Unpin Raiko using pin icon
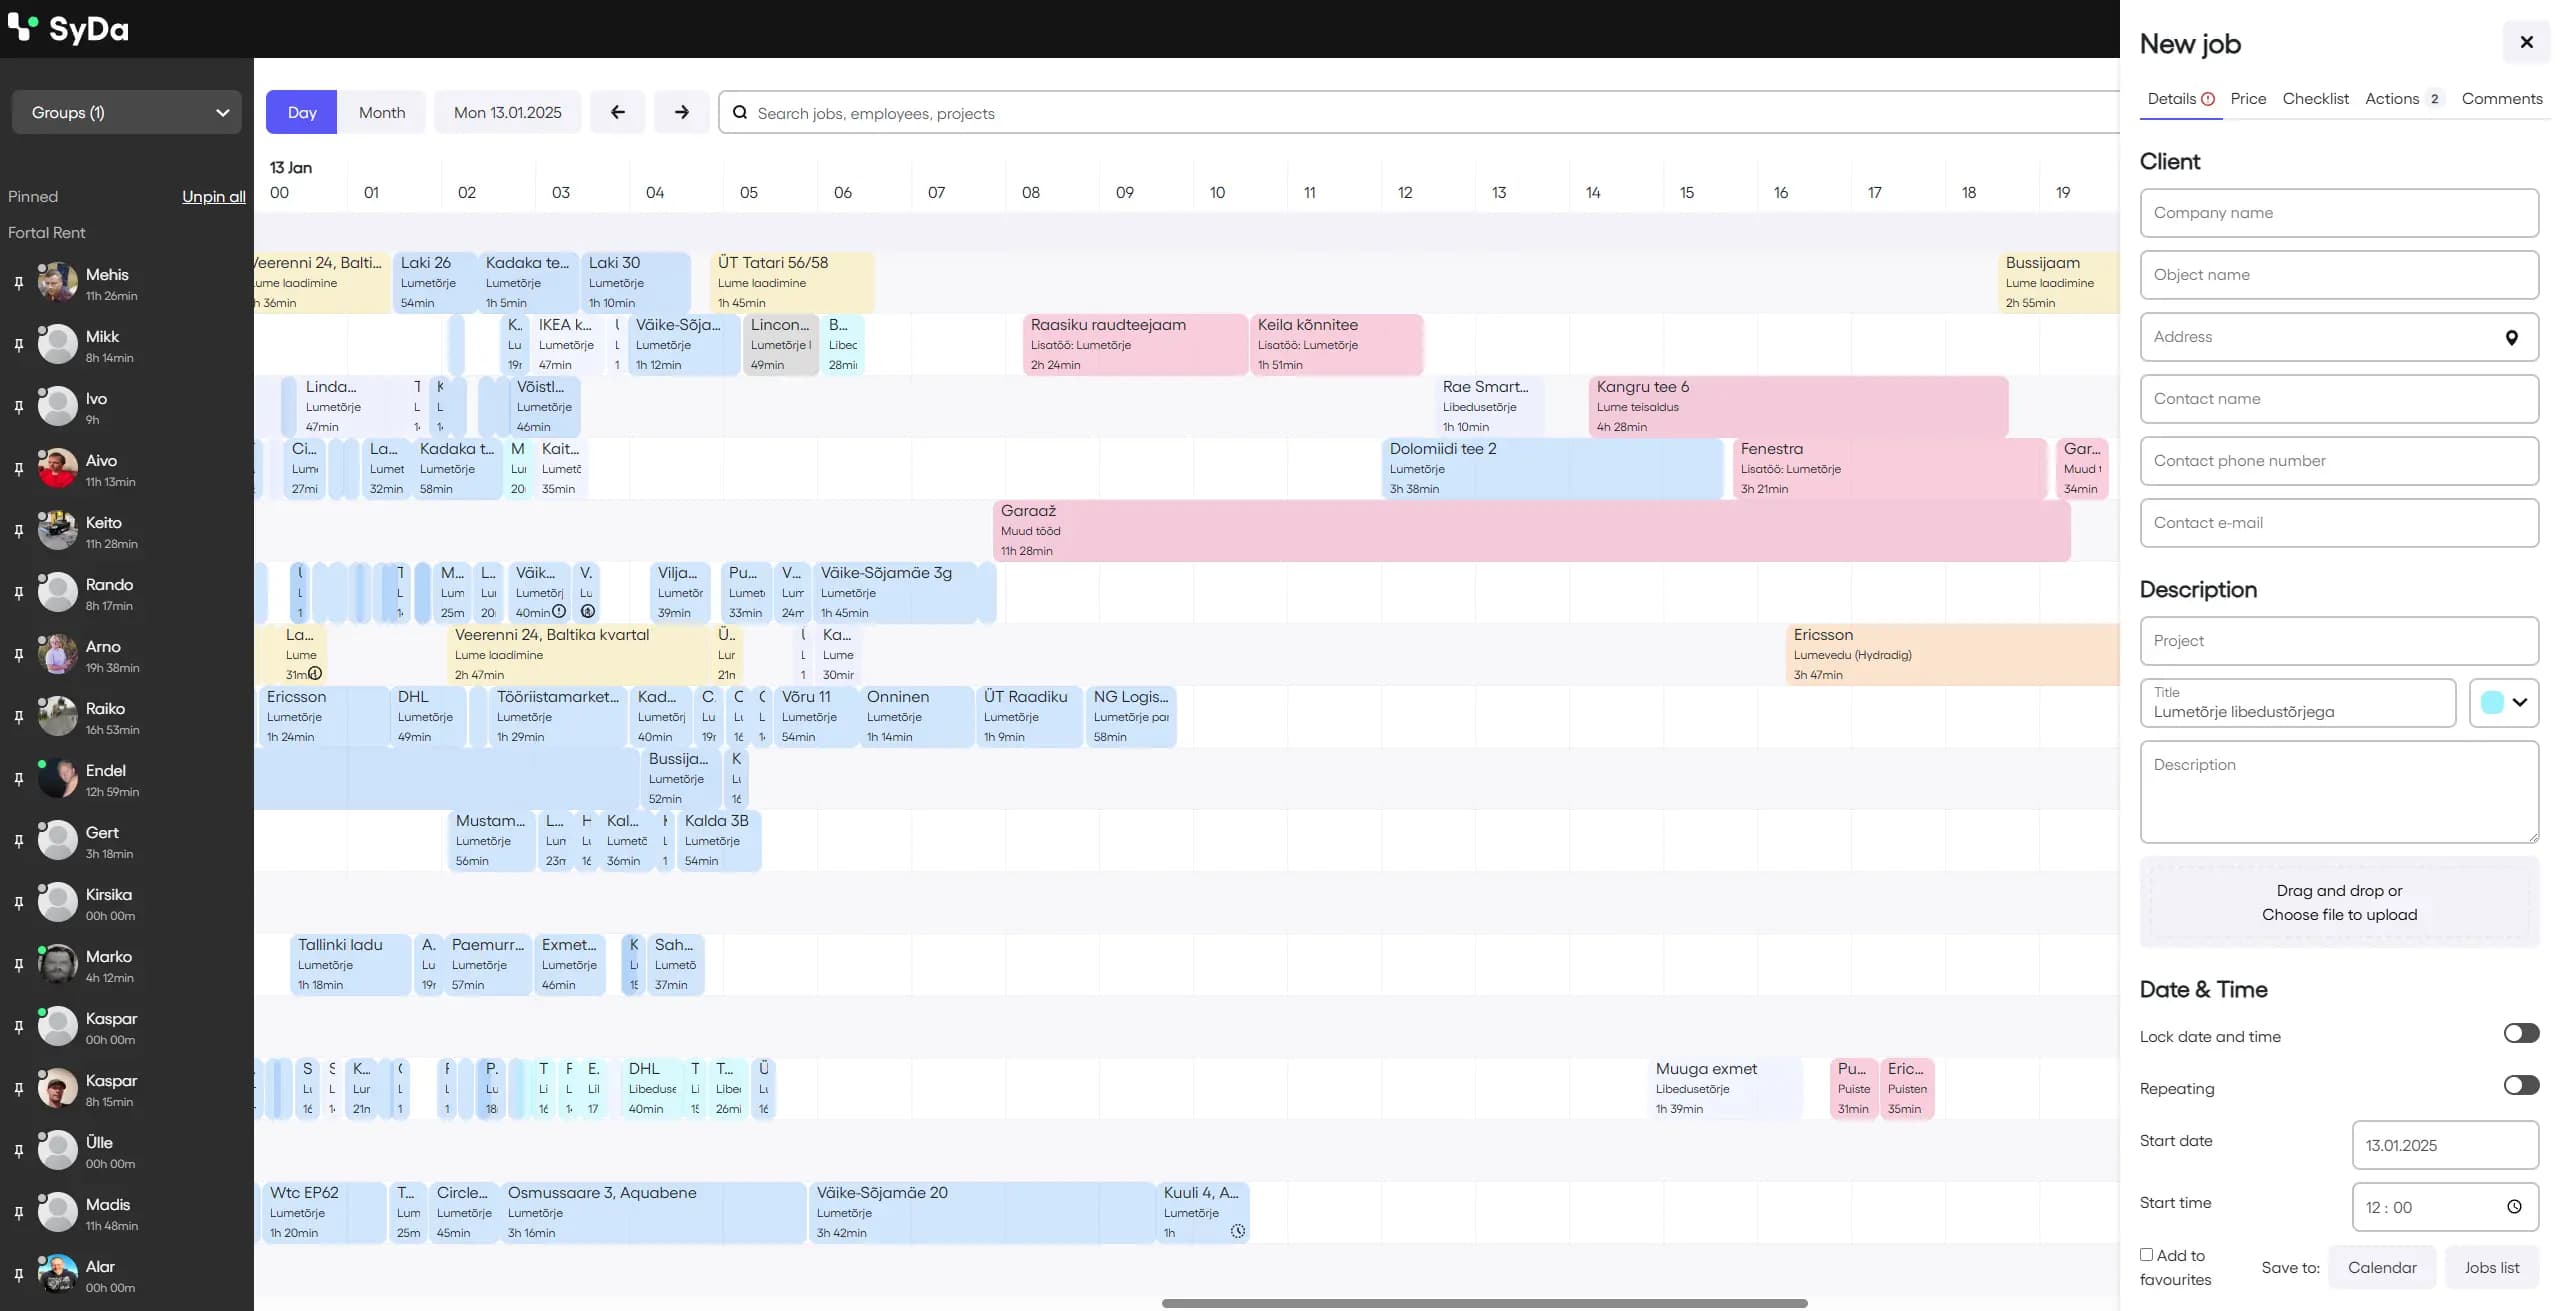Screen dimensions: 2560x1311 point(18,717)
